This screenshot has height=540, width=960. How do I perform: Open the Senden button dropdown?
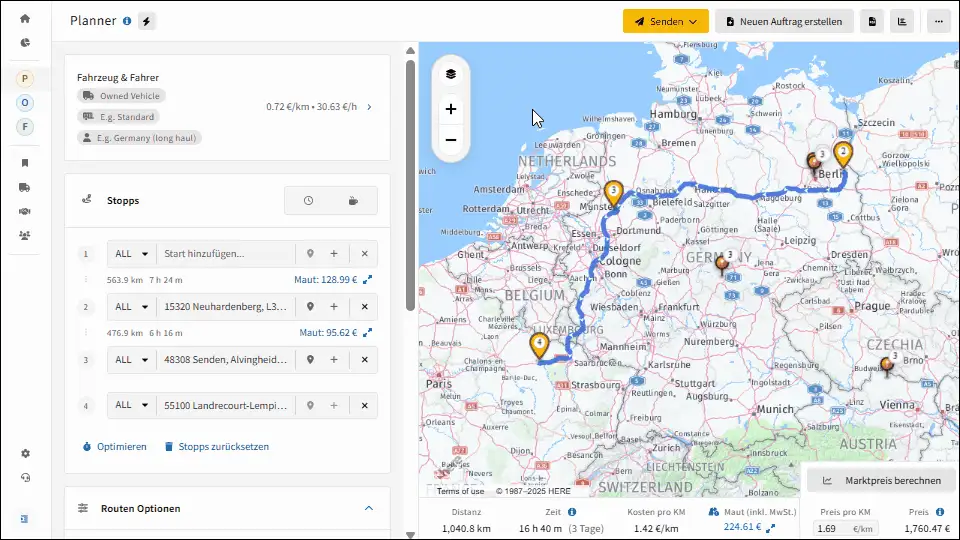[x=666, y=21]
